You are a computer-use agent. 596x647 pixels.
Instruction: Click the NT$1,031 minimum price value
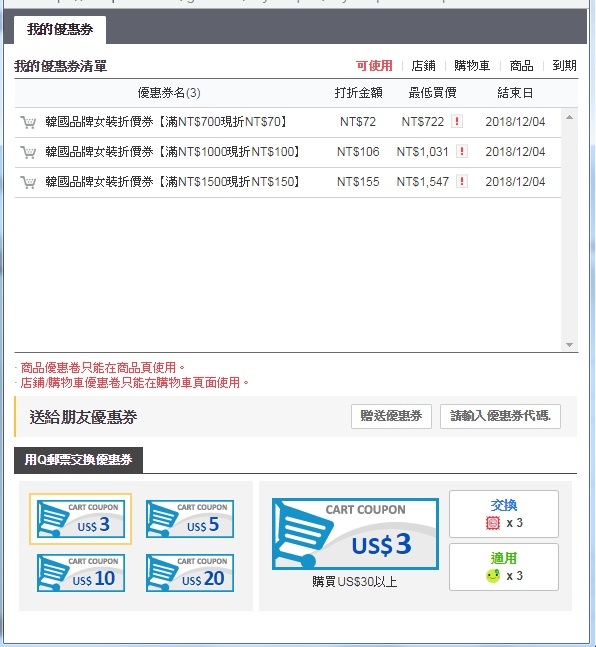point(423,152)
